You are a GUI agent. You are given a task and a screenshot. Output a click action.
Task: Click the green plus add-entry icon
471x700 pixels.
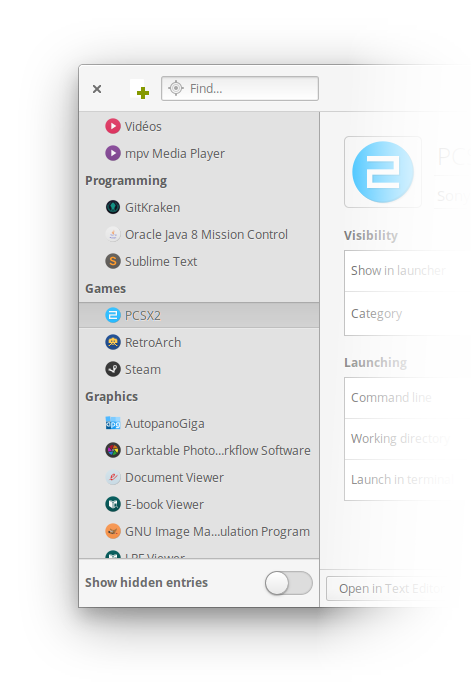tap(140, 90)
